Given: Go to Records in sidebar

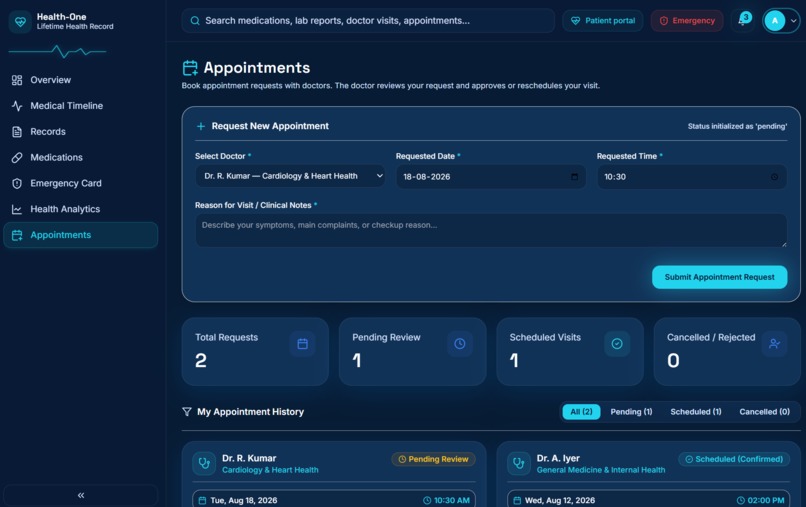Looking at the screenshot, I should click(81, 132).
